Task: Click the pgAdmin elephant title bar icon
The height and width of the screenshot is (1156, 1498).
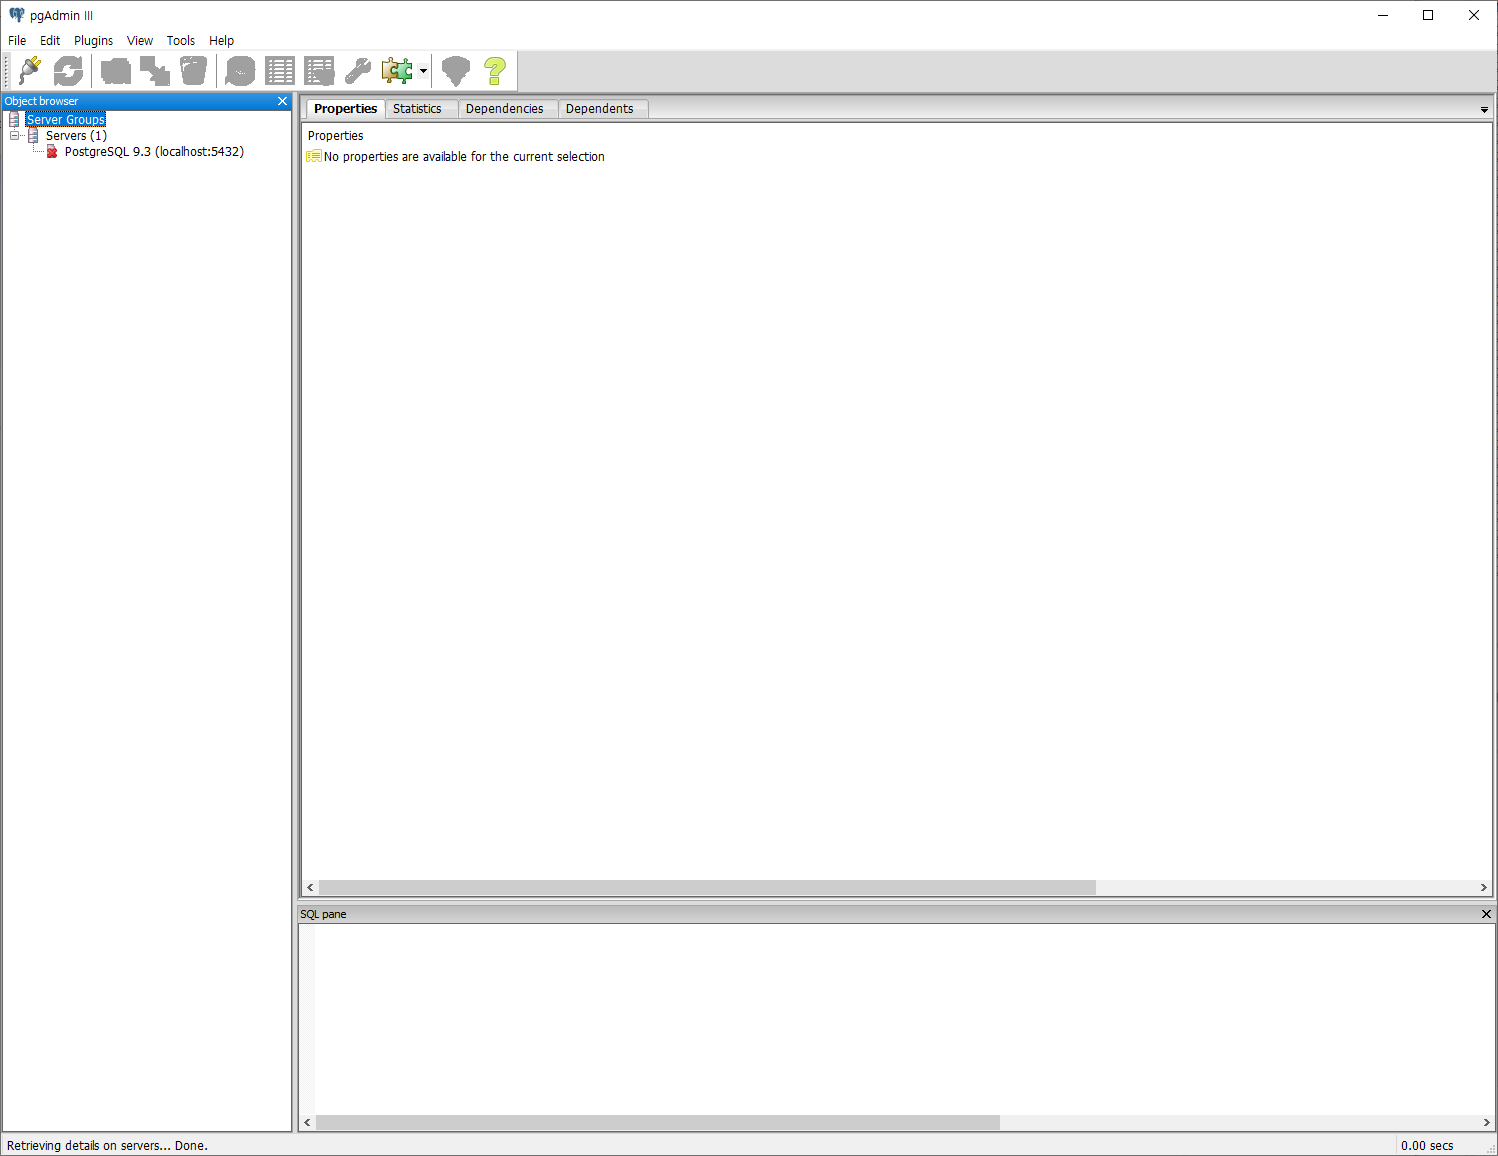Action: click(16, 15)
